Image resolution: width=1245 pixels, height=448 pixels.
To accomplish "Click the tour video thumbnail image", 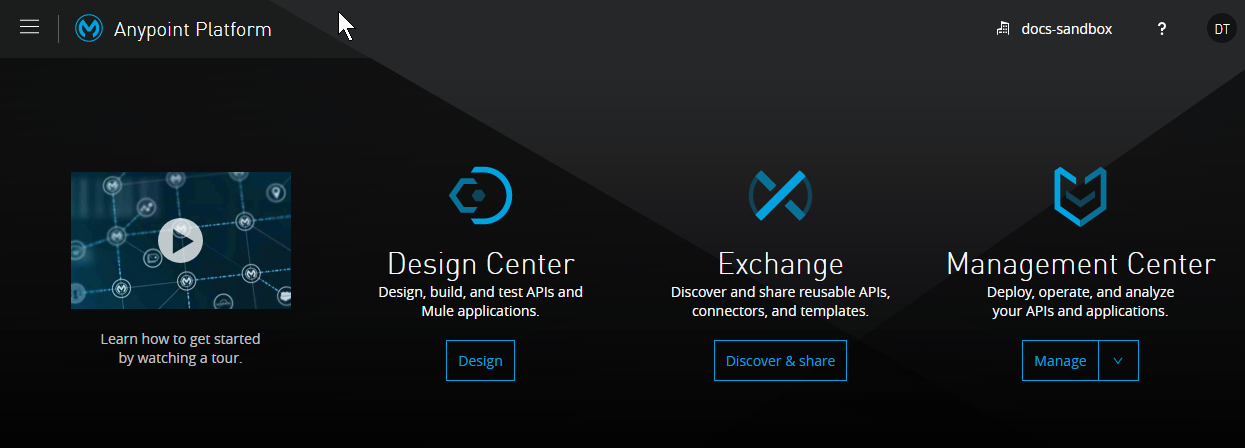I will 181,240.
